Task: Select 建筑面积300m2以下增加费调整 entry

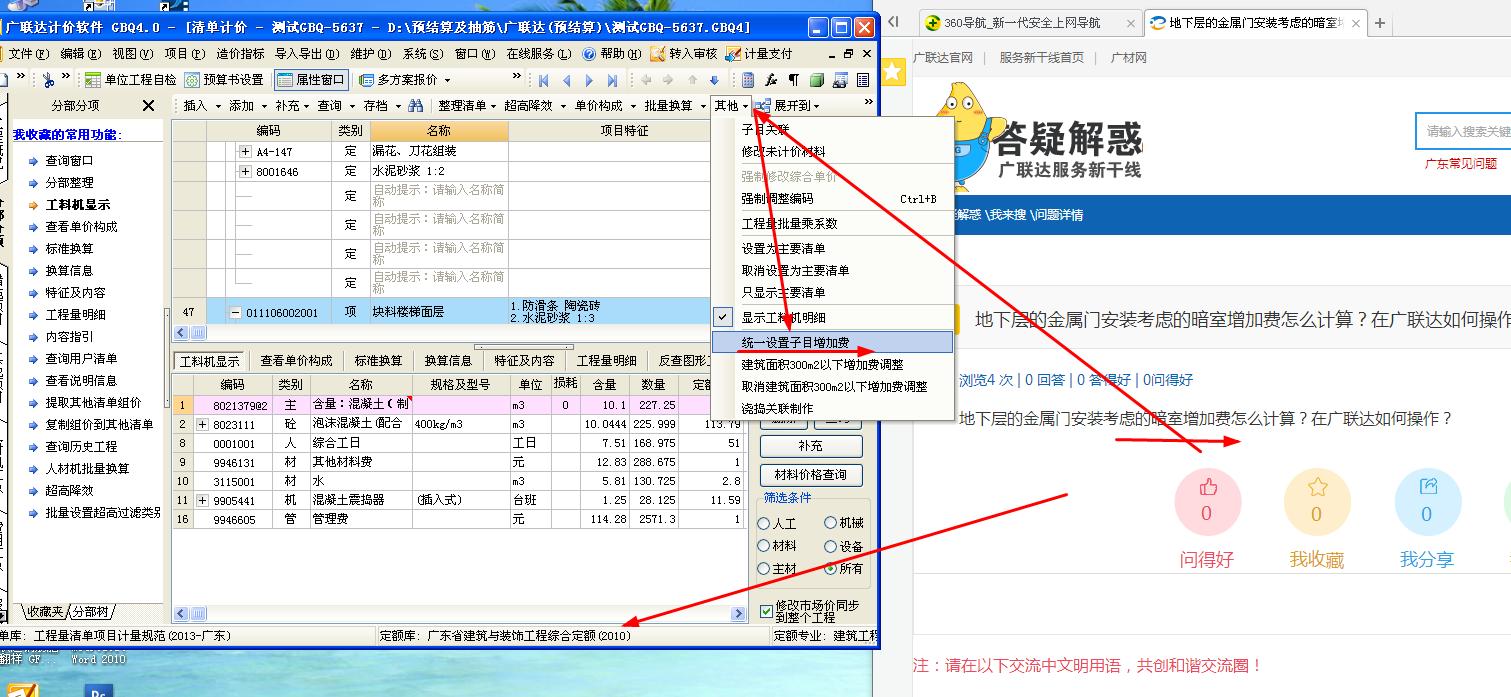Action: click(832, 364)
